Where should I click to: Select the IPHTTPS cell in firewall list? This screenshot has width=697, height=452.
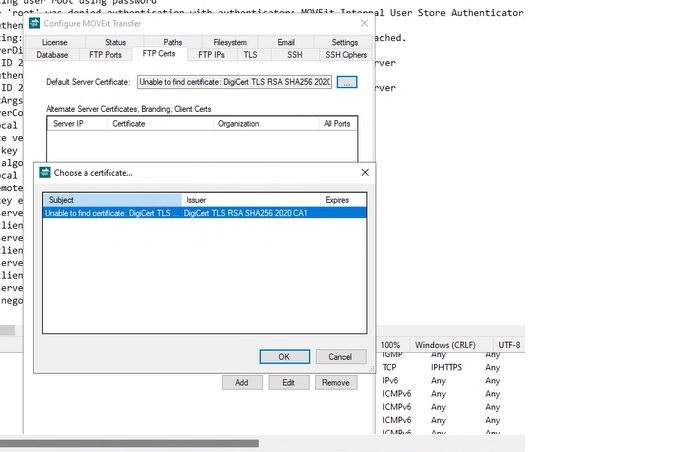[446, 368]
